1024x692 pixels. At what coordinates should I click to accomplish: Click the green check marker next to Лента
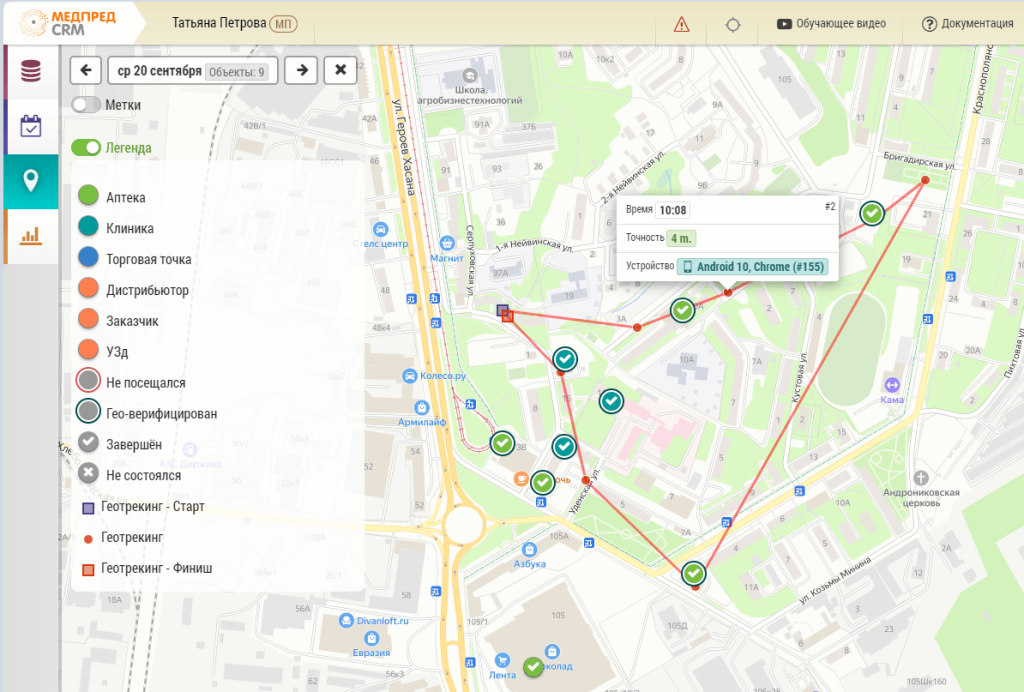point(534,667)
